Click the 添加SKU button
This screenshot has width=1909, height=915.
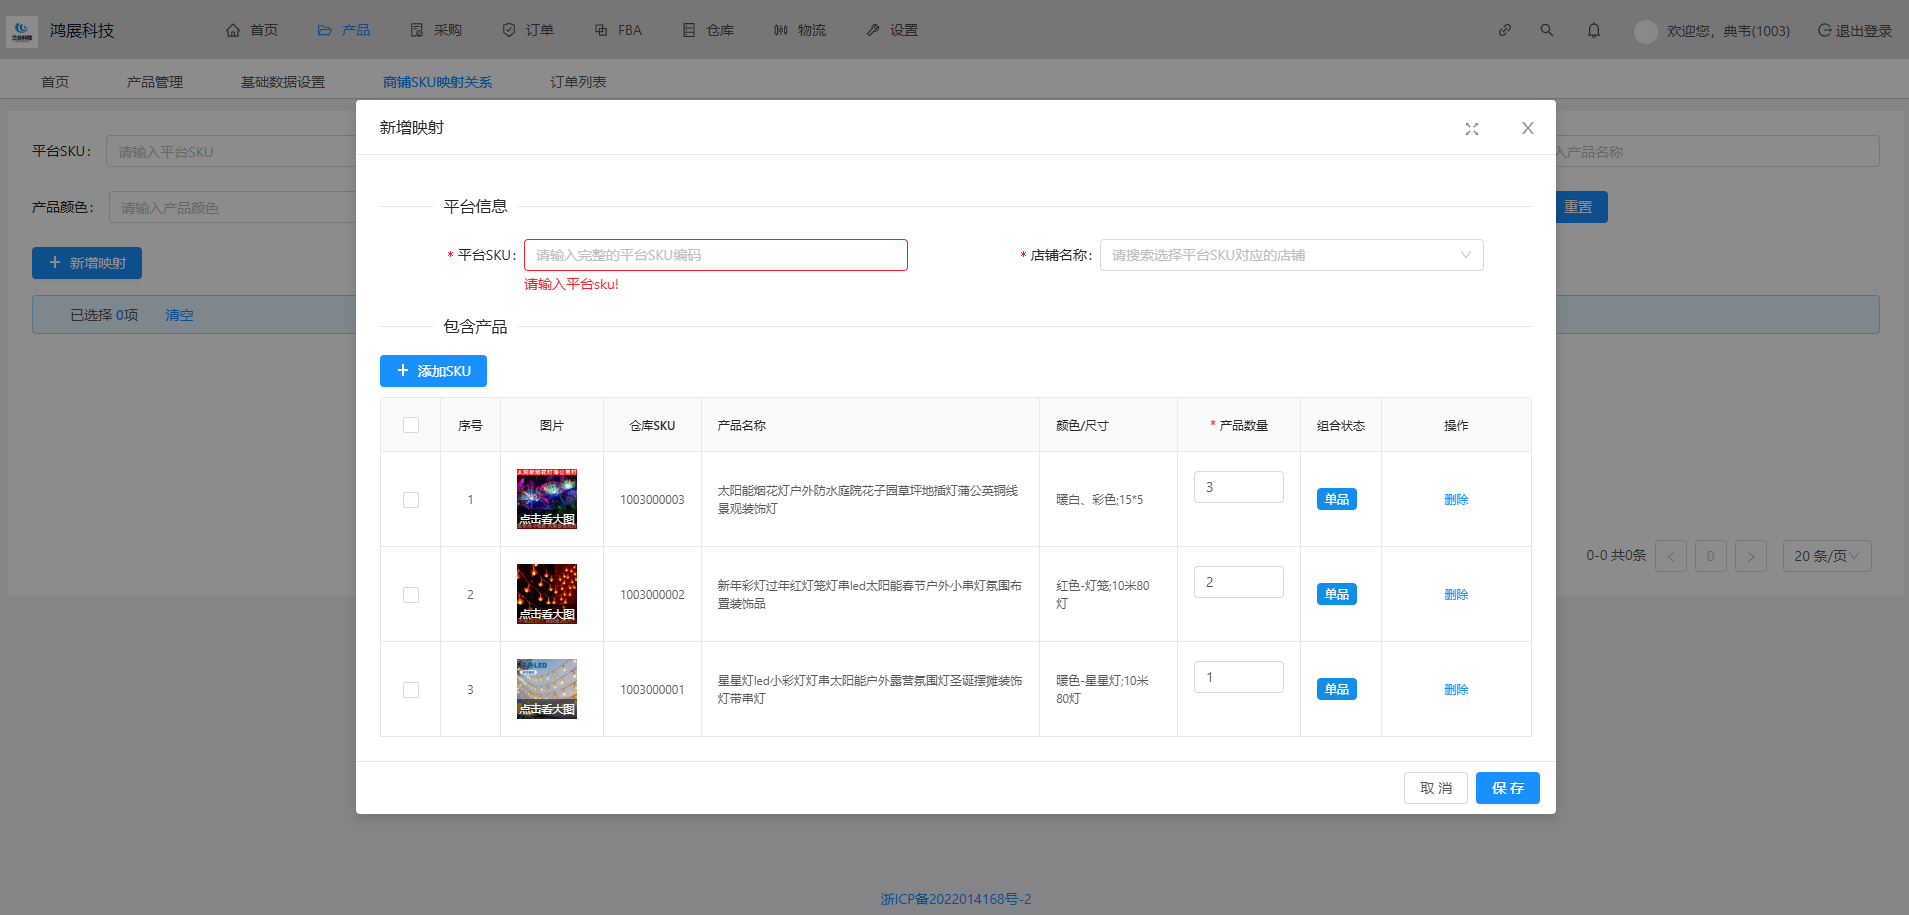[x=433, y=371]
